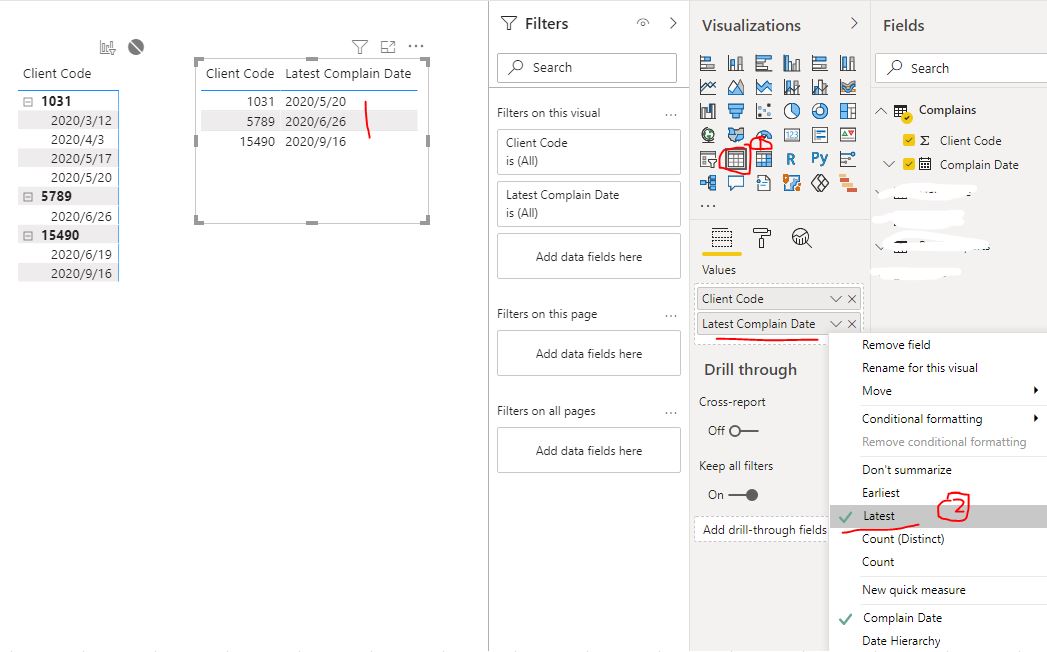The width and height of the screenshot is (1047, 652).
Task: Toggle Complain Date field checkbox
Action: (908, 164)
